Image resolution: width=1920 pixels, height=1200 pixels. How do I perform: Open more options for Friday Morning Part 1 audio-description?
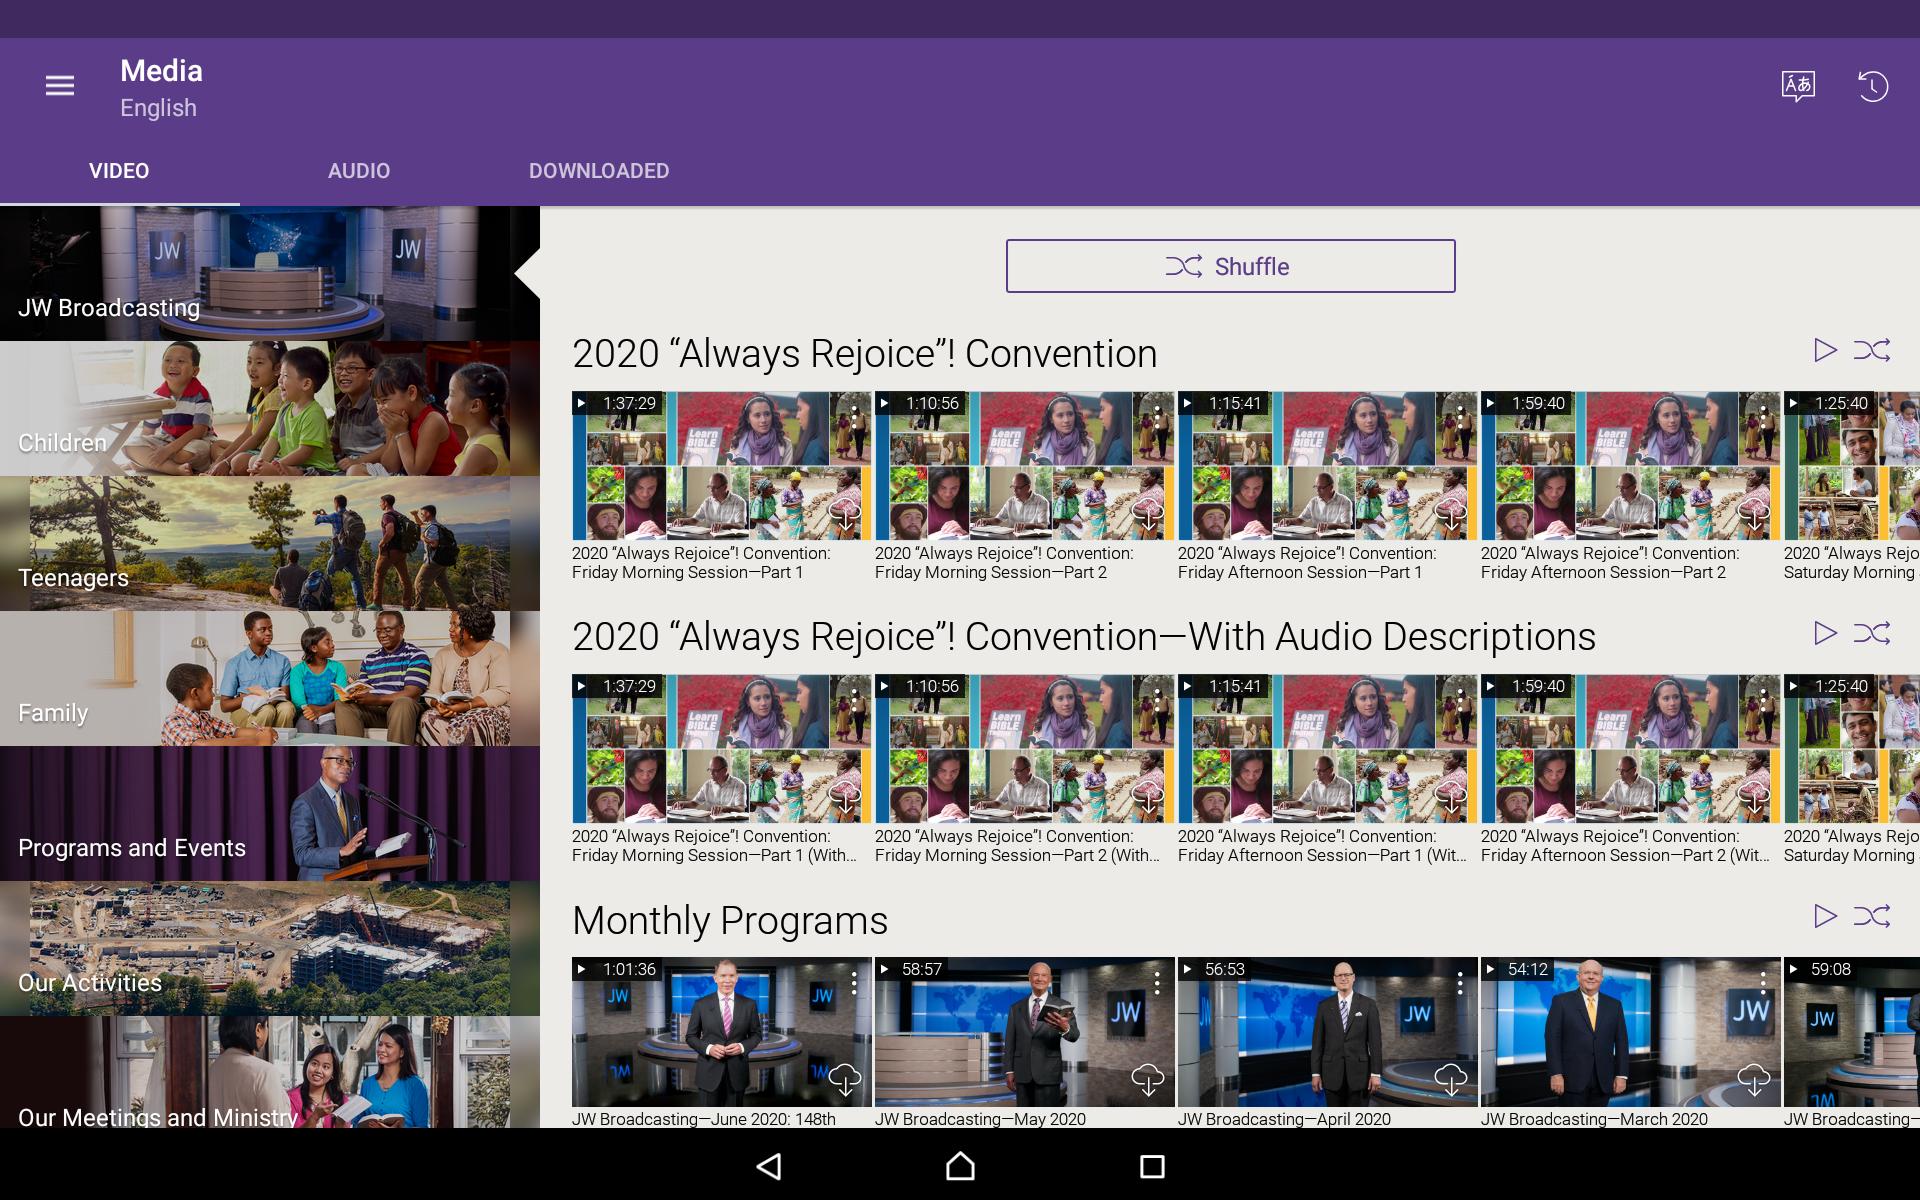coord(855,700)
